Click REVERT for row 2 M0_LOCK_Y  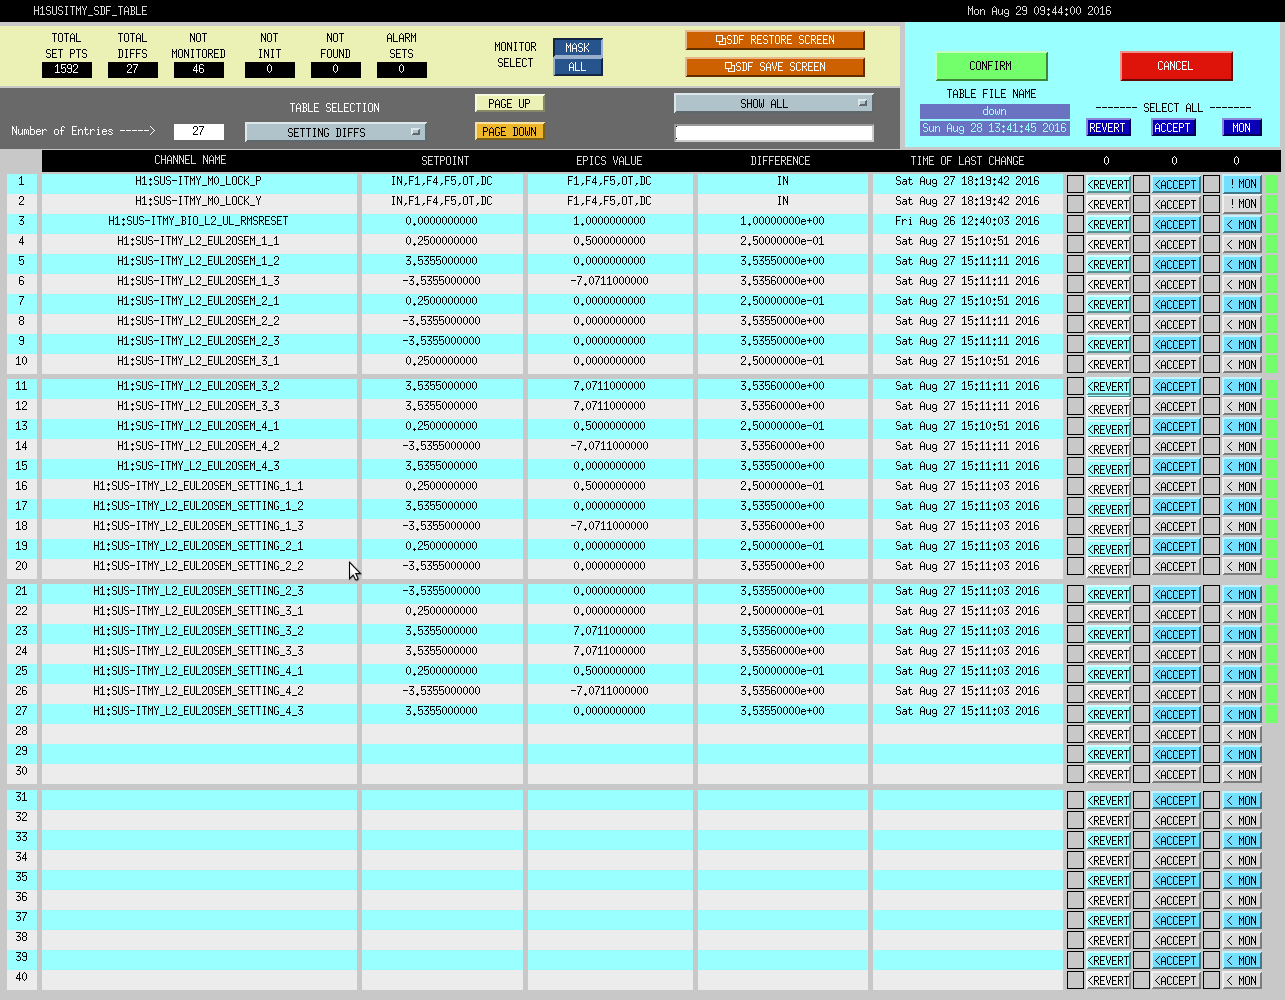pos(1108,204)
